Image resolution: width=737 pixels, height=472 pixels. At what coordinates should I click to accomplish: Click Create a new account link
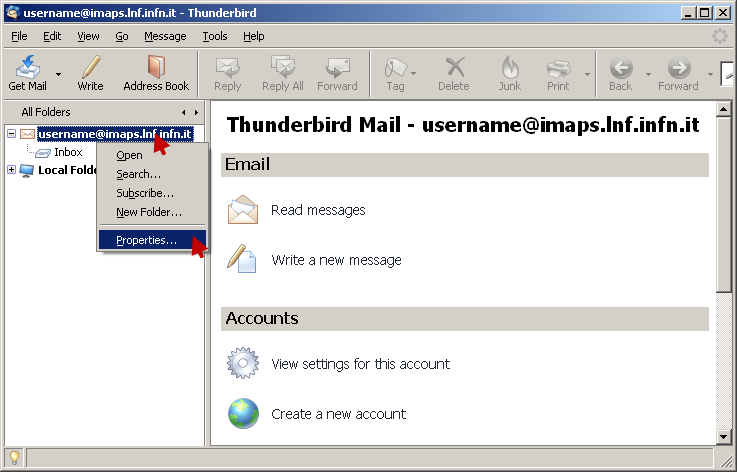point(338,414)
